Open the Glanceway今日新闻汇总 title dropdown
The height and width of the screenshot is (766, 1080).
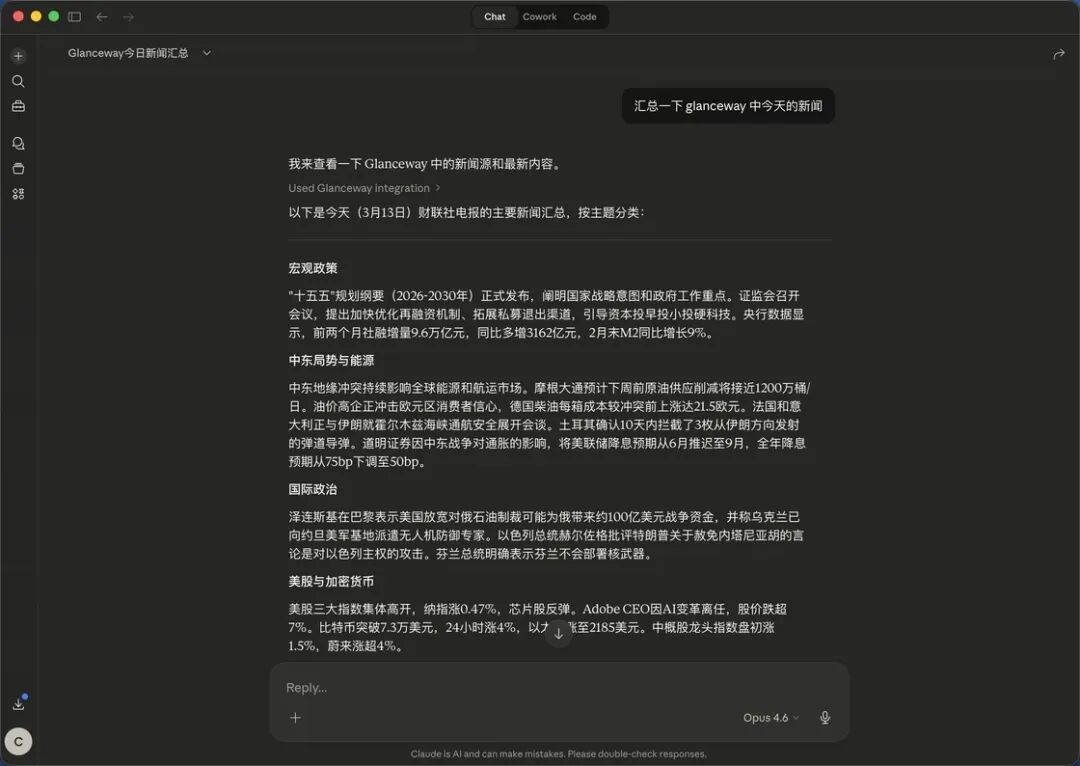point(139,53)
